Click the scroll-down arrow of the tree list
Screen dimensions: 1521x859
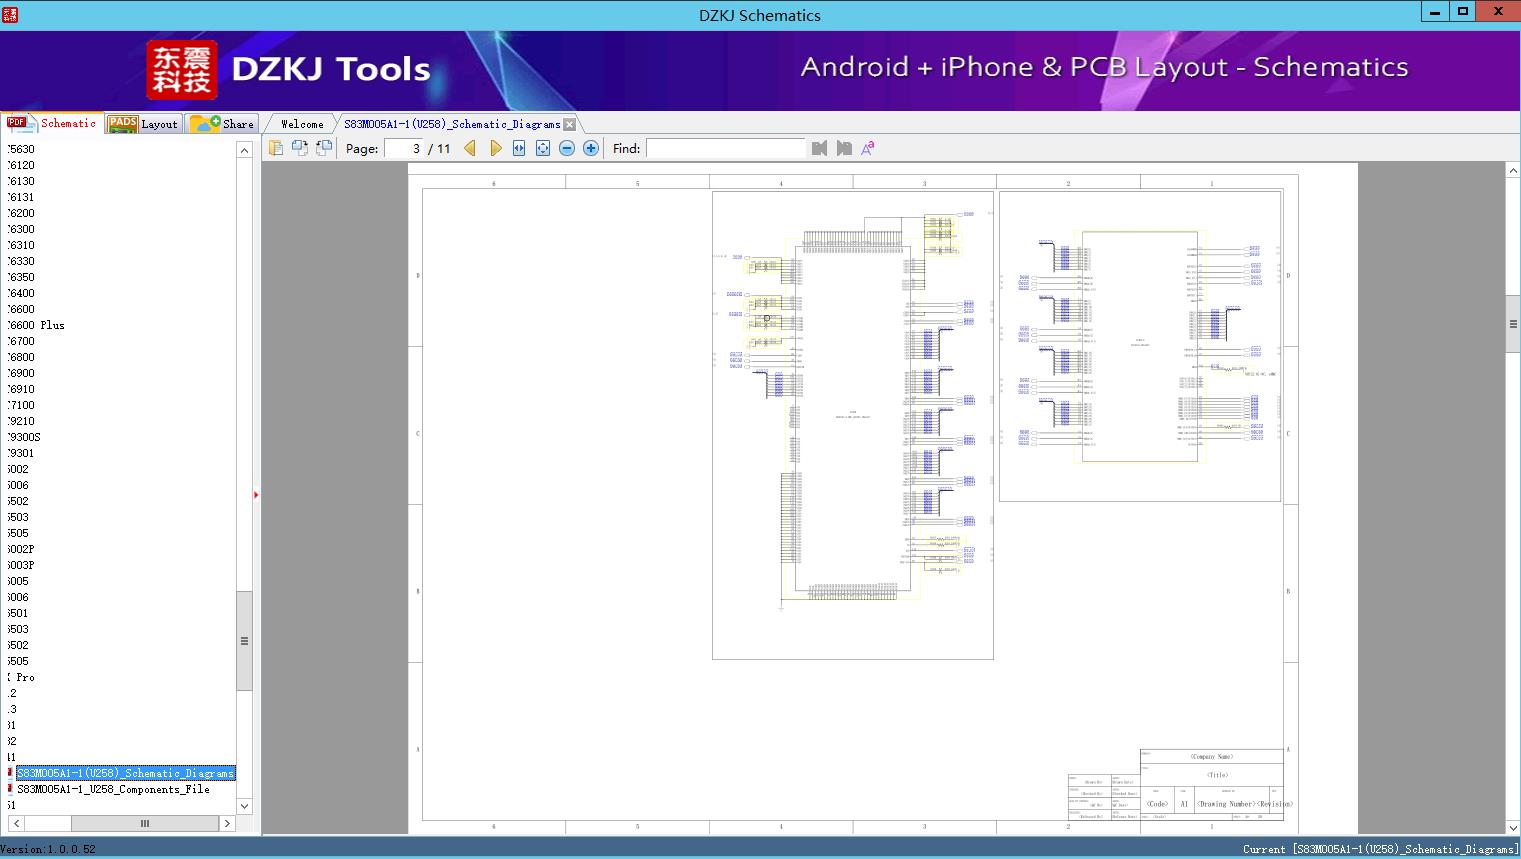tap(244, 806)
